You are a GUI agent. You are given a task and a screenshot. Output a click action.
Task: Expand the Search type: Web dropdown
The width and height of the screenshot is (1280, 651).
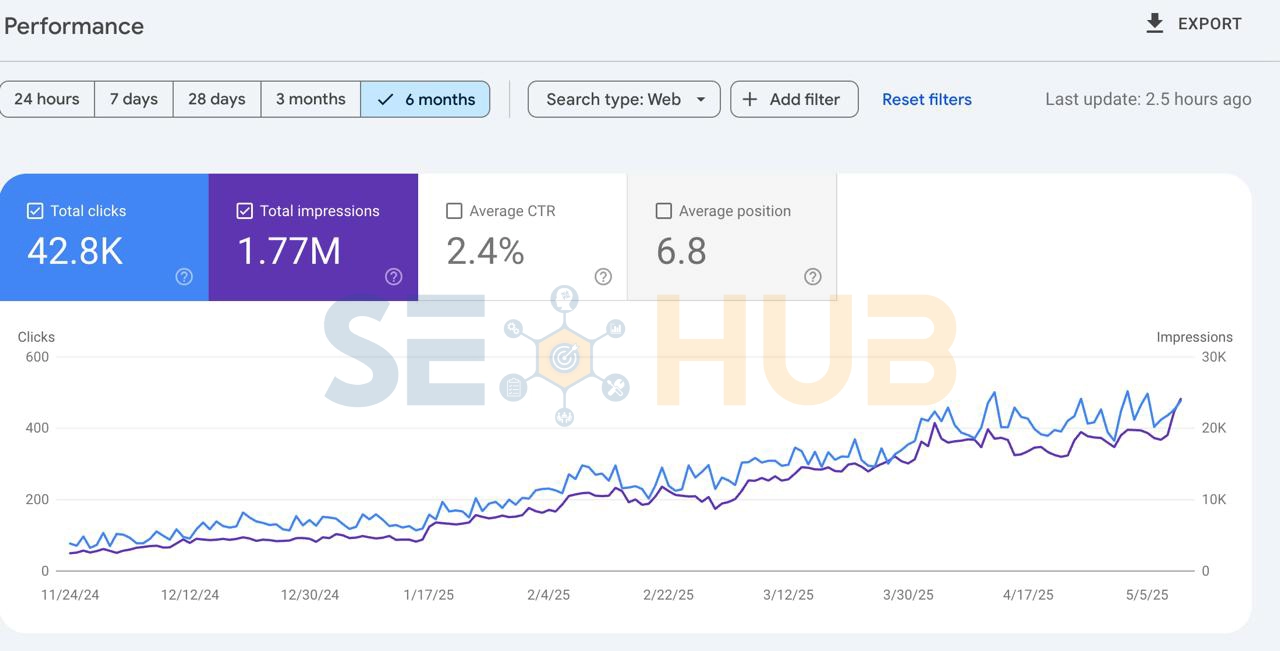coord(613,99)
